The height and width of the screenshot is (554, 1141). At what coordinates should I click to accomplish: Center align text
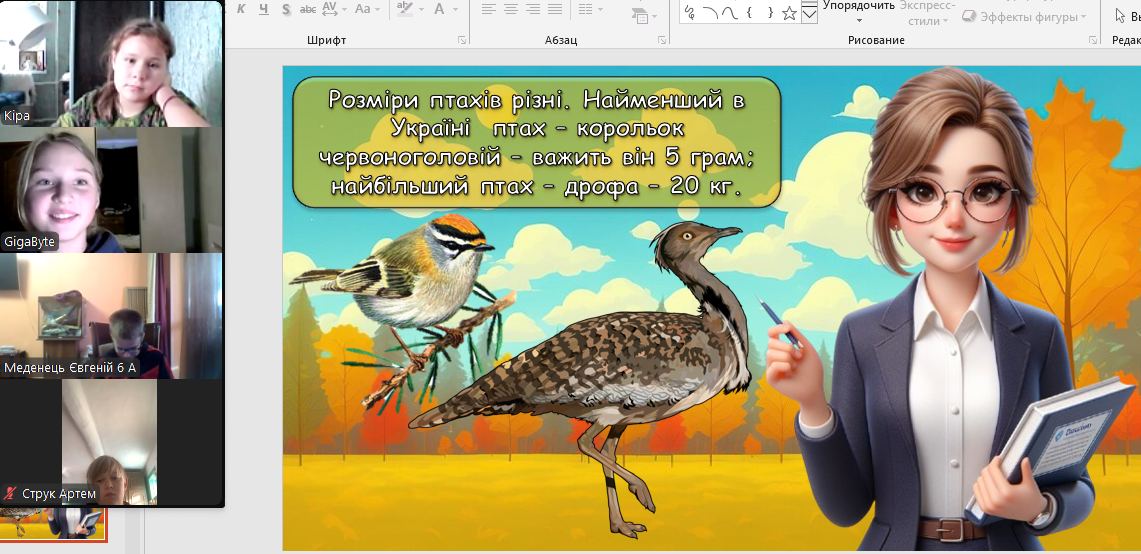pyautogui.click(x=511, y=9)
